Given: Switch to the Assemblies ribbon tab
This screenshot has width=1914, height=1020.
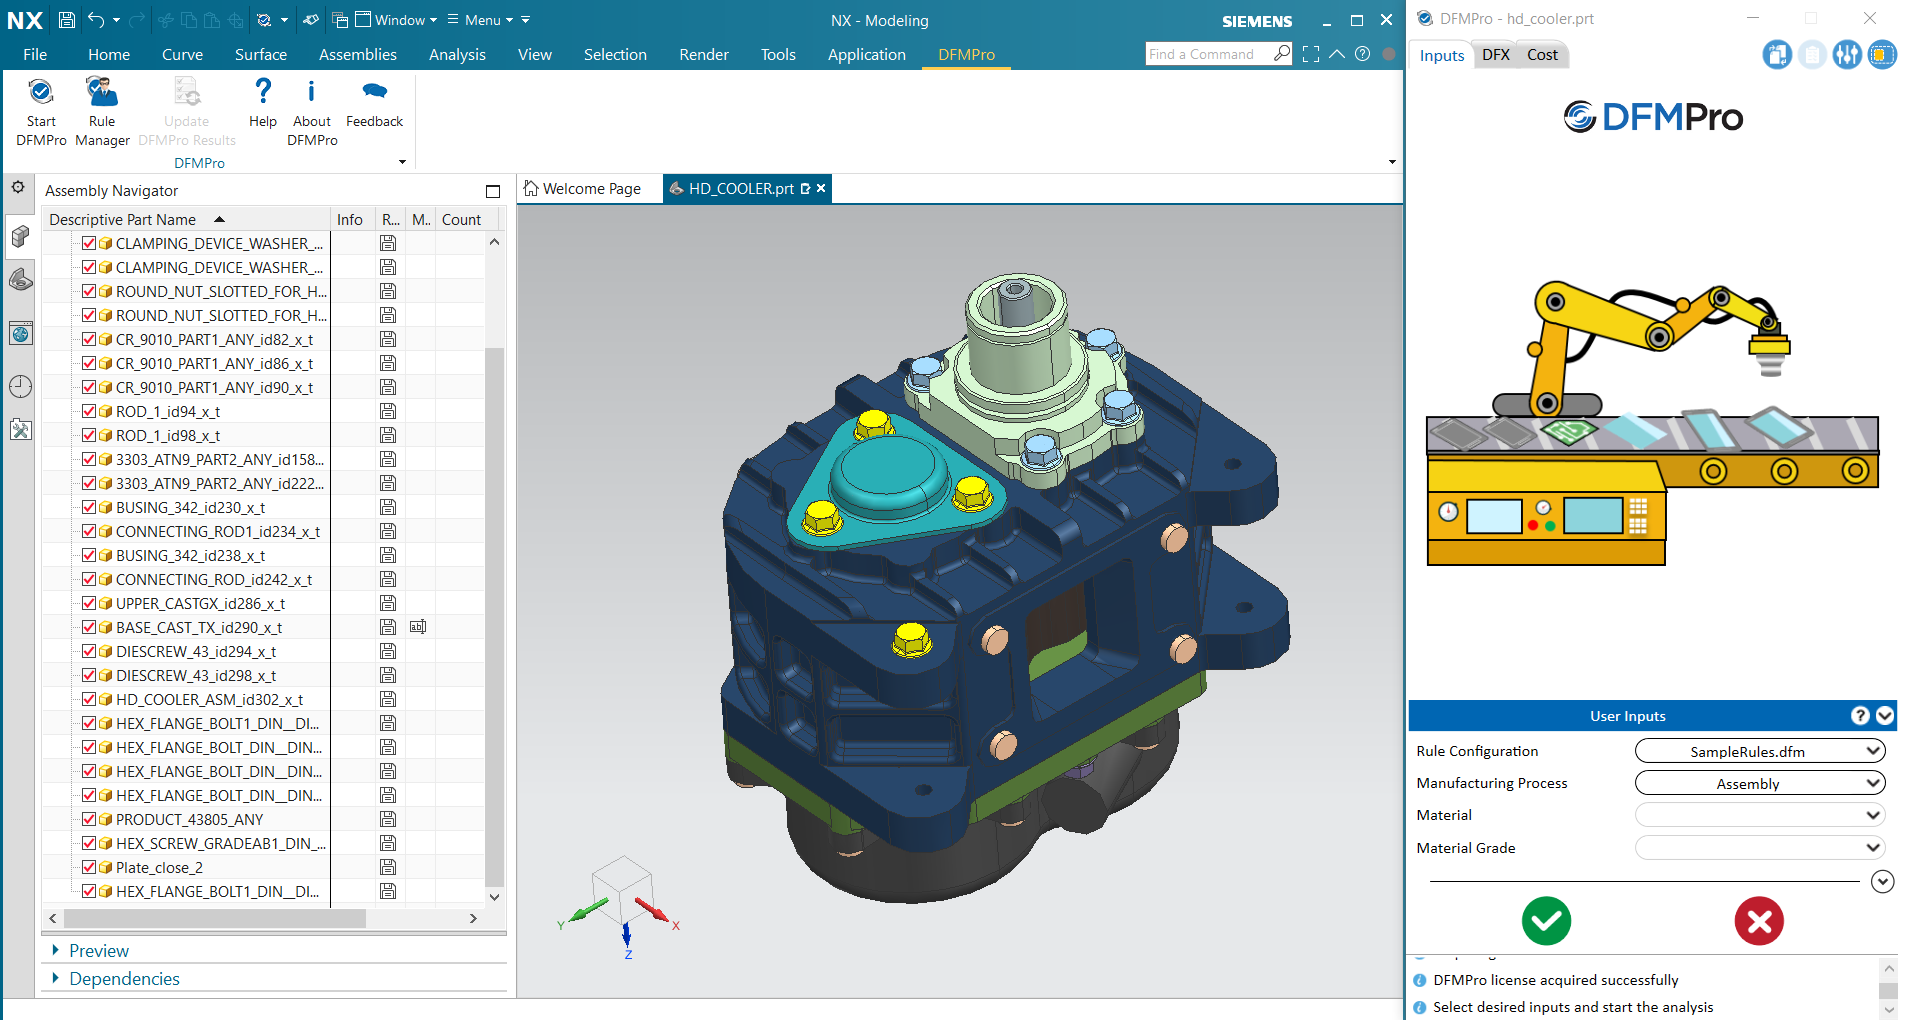Looking at the screenshot, I should (358, 54).
